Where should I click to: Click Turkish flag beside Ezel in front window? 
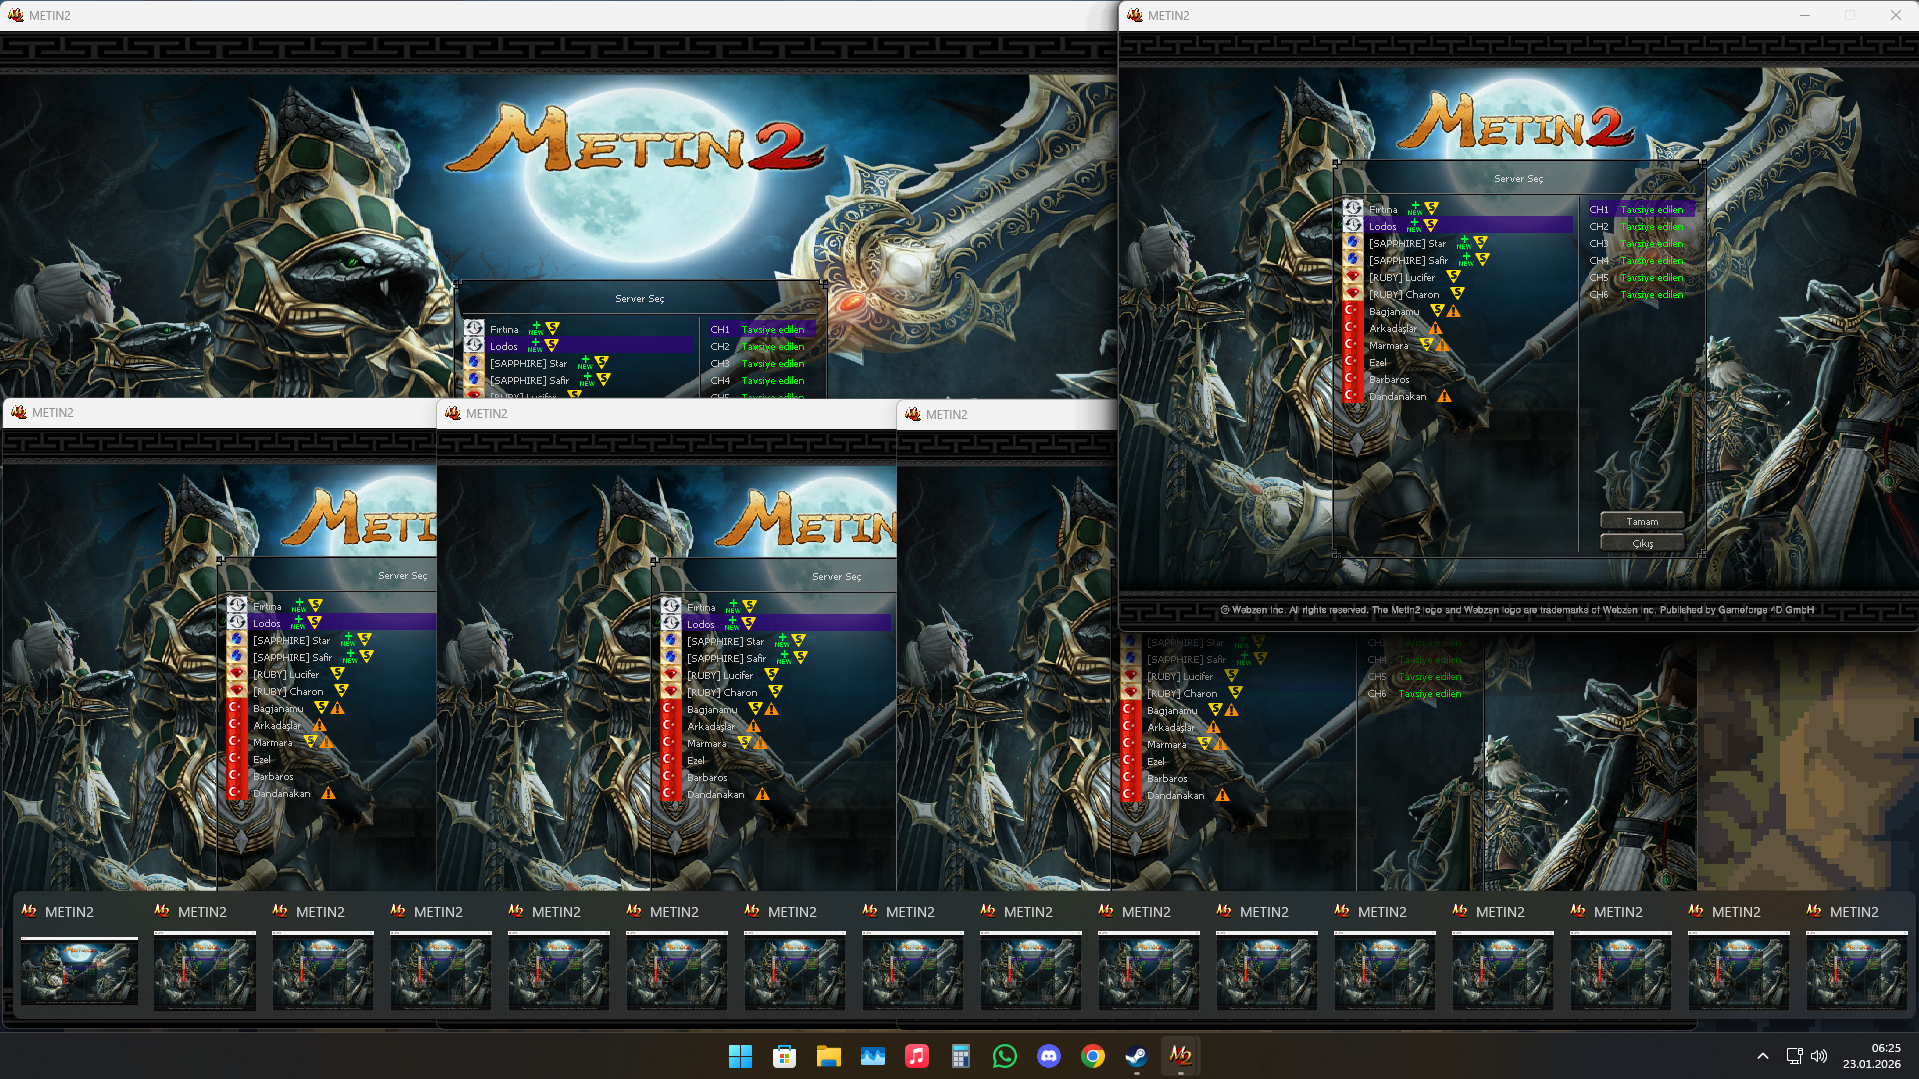point(1351,362)
